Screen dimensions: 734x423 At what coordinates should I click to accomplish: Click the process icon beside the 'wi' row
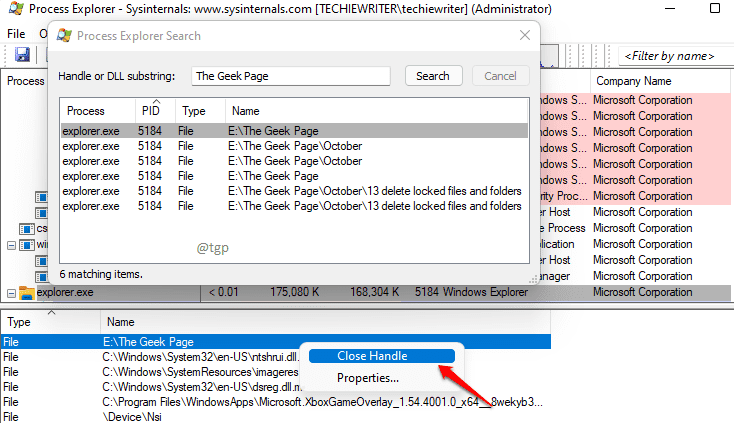point(27,245)
